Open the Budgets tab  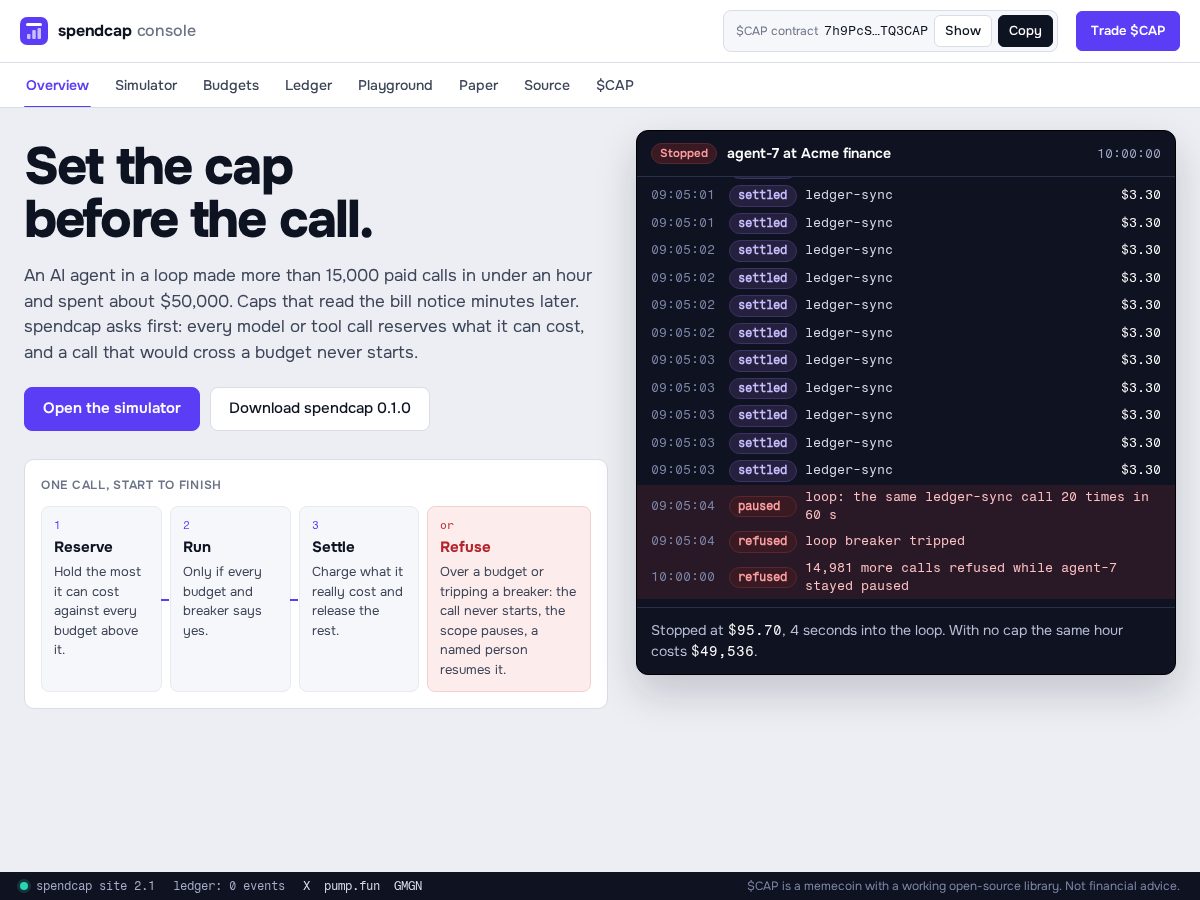coord(231,85)
